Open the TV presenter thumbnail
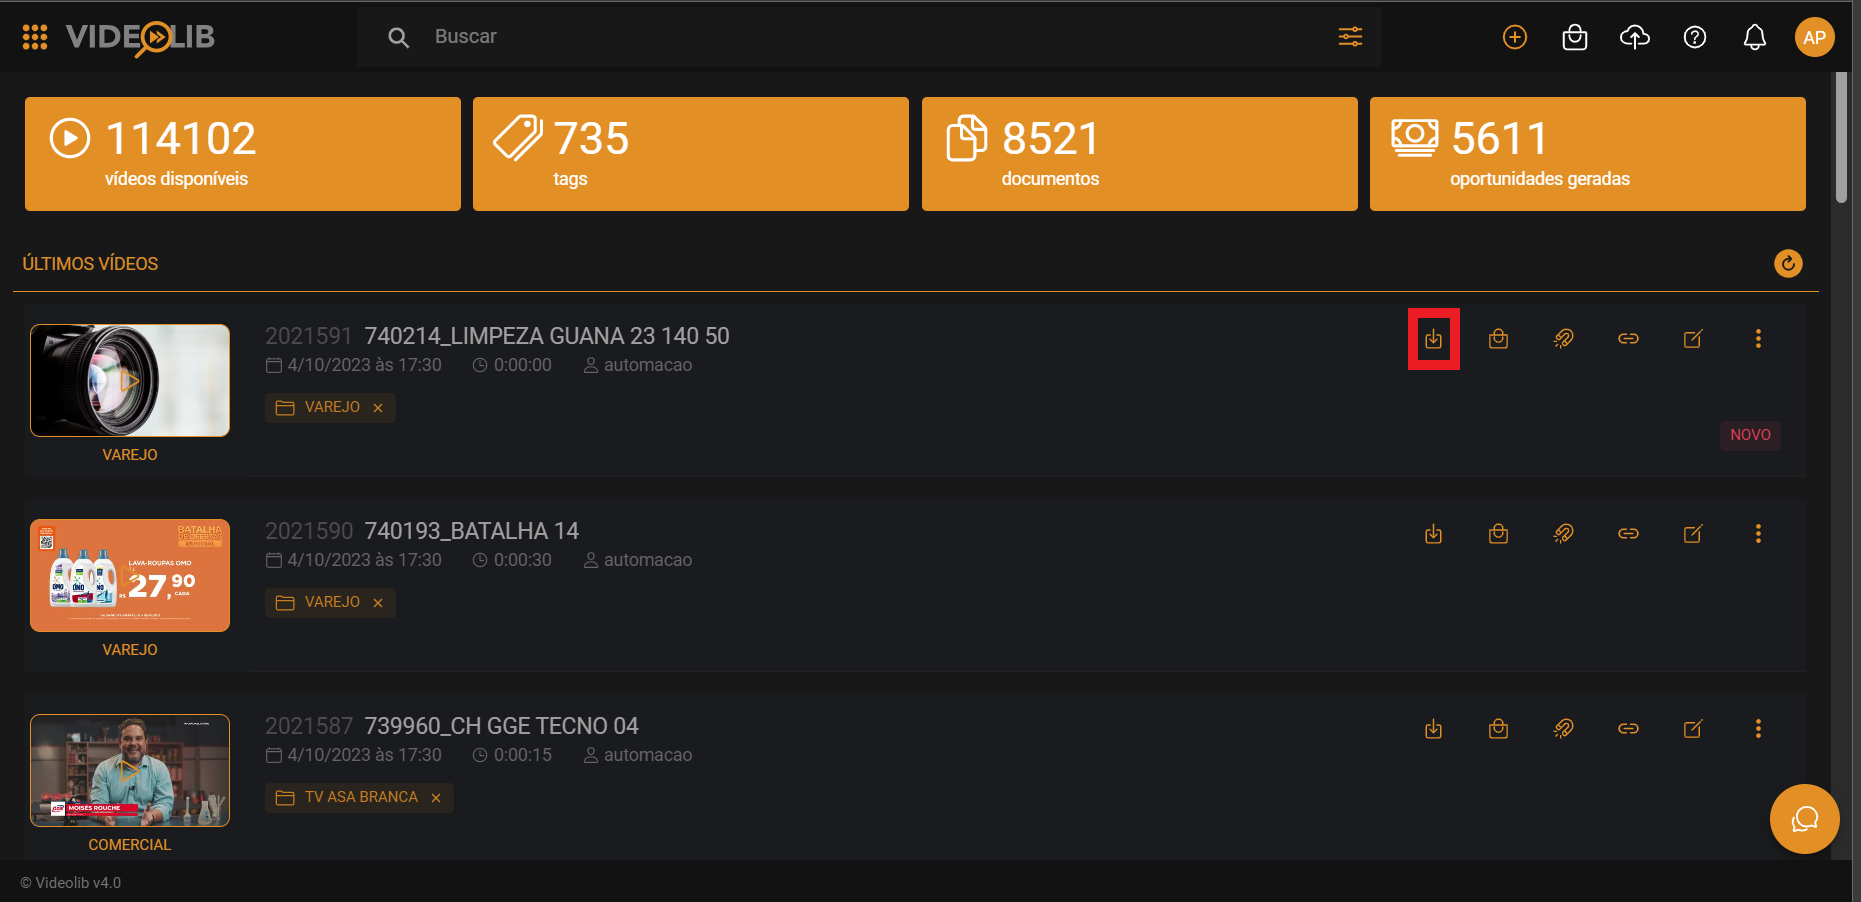This screenshot has width=1861, height=902. pos(130,770)
